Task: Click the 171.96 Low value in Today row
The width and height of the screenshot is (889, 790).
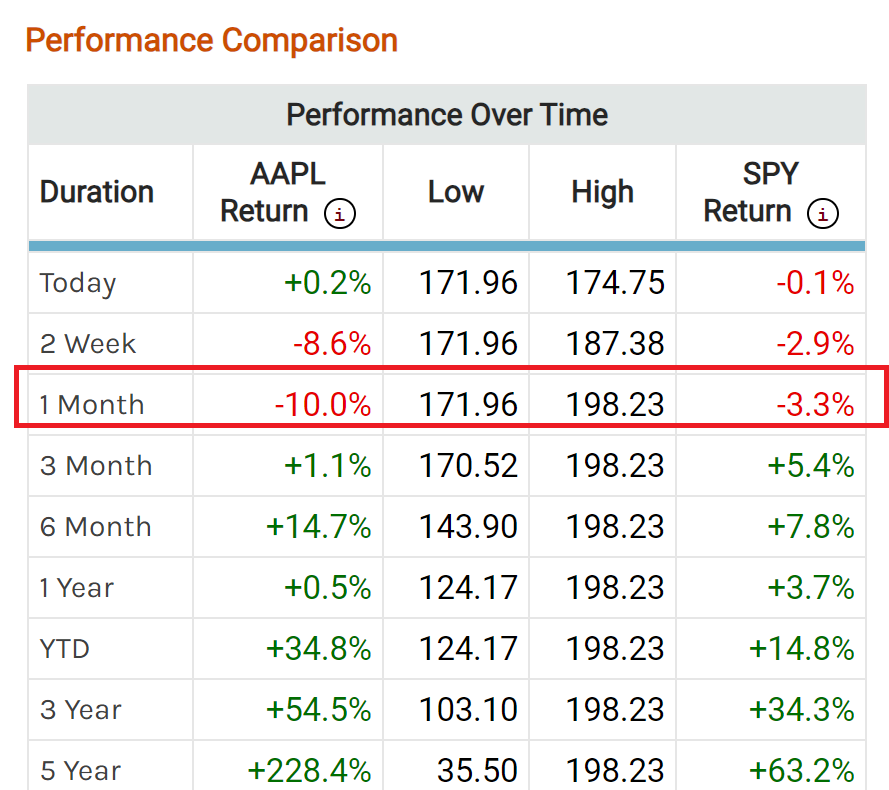Action: [x=468, y=282]
